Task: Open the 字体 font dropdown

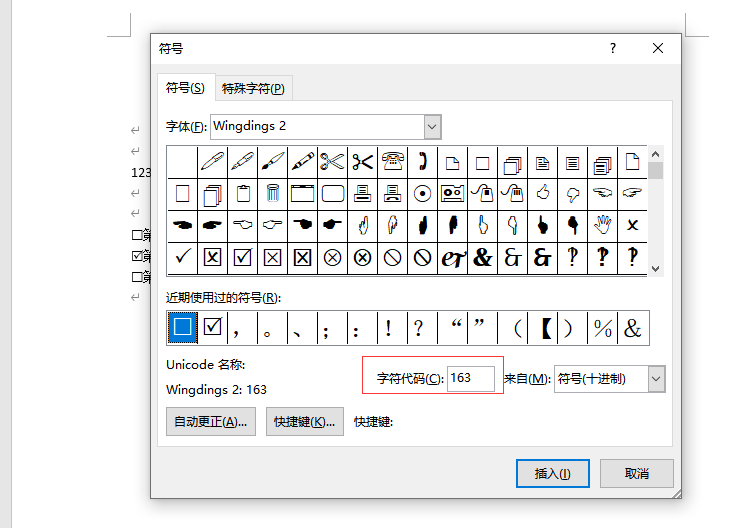Action: coord(432,127)
